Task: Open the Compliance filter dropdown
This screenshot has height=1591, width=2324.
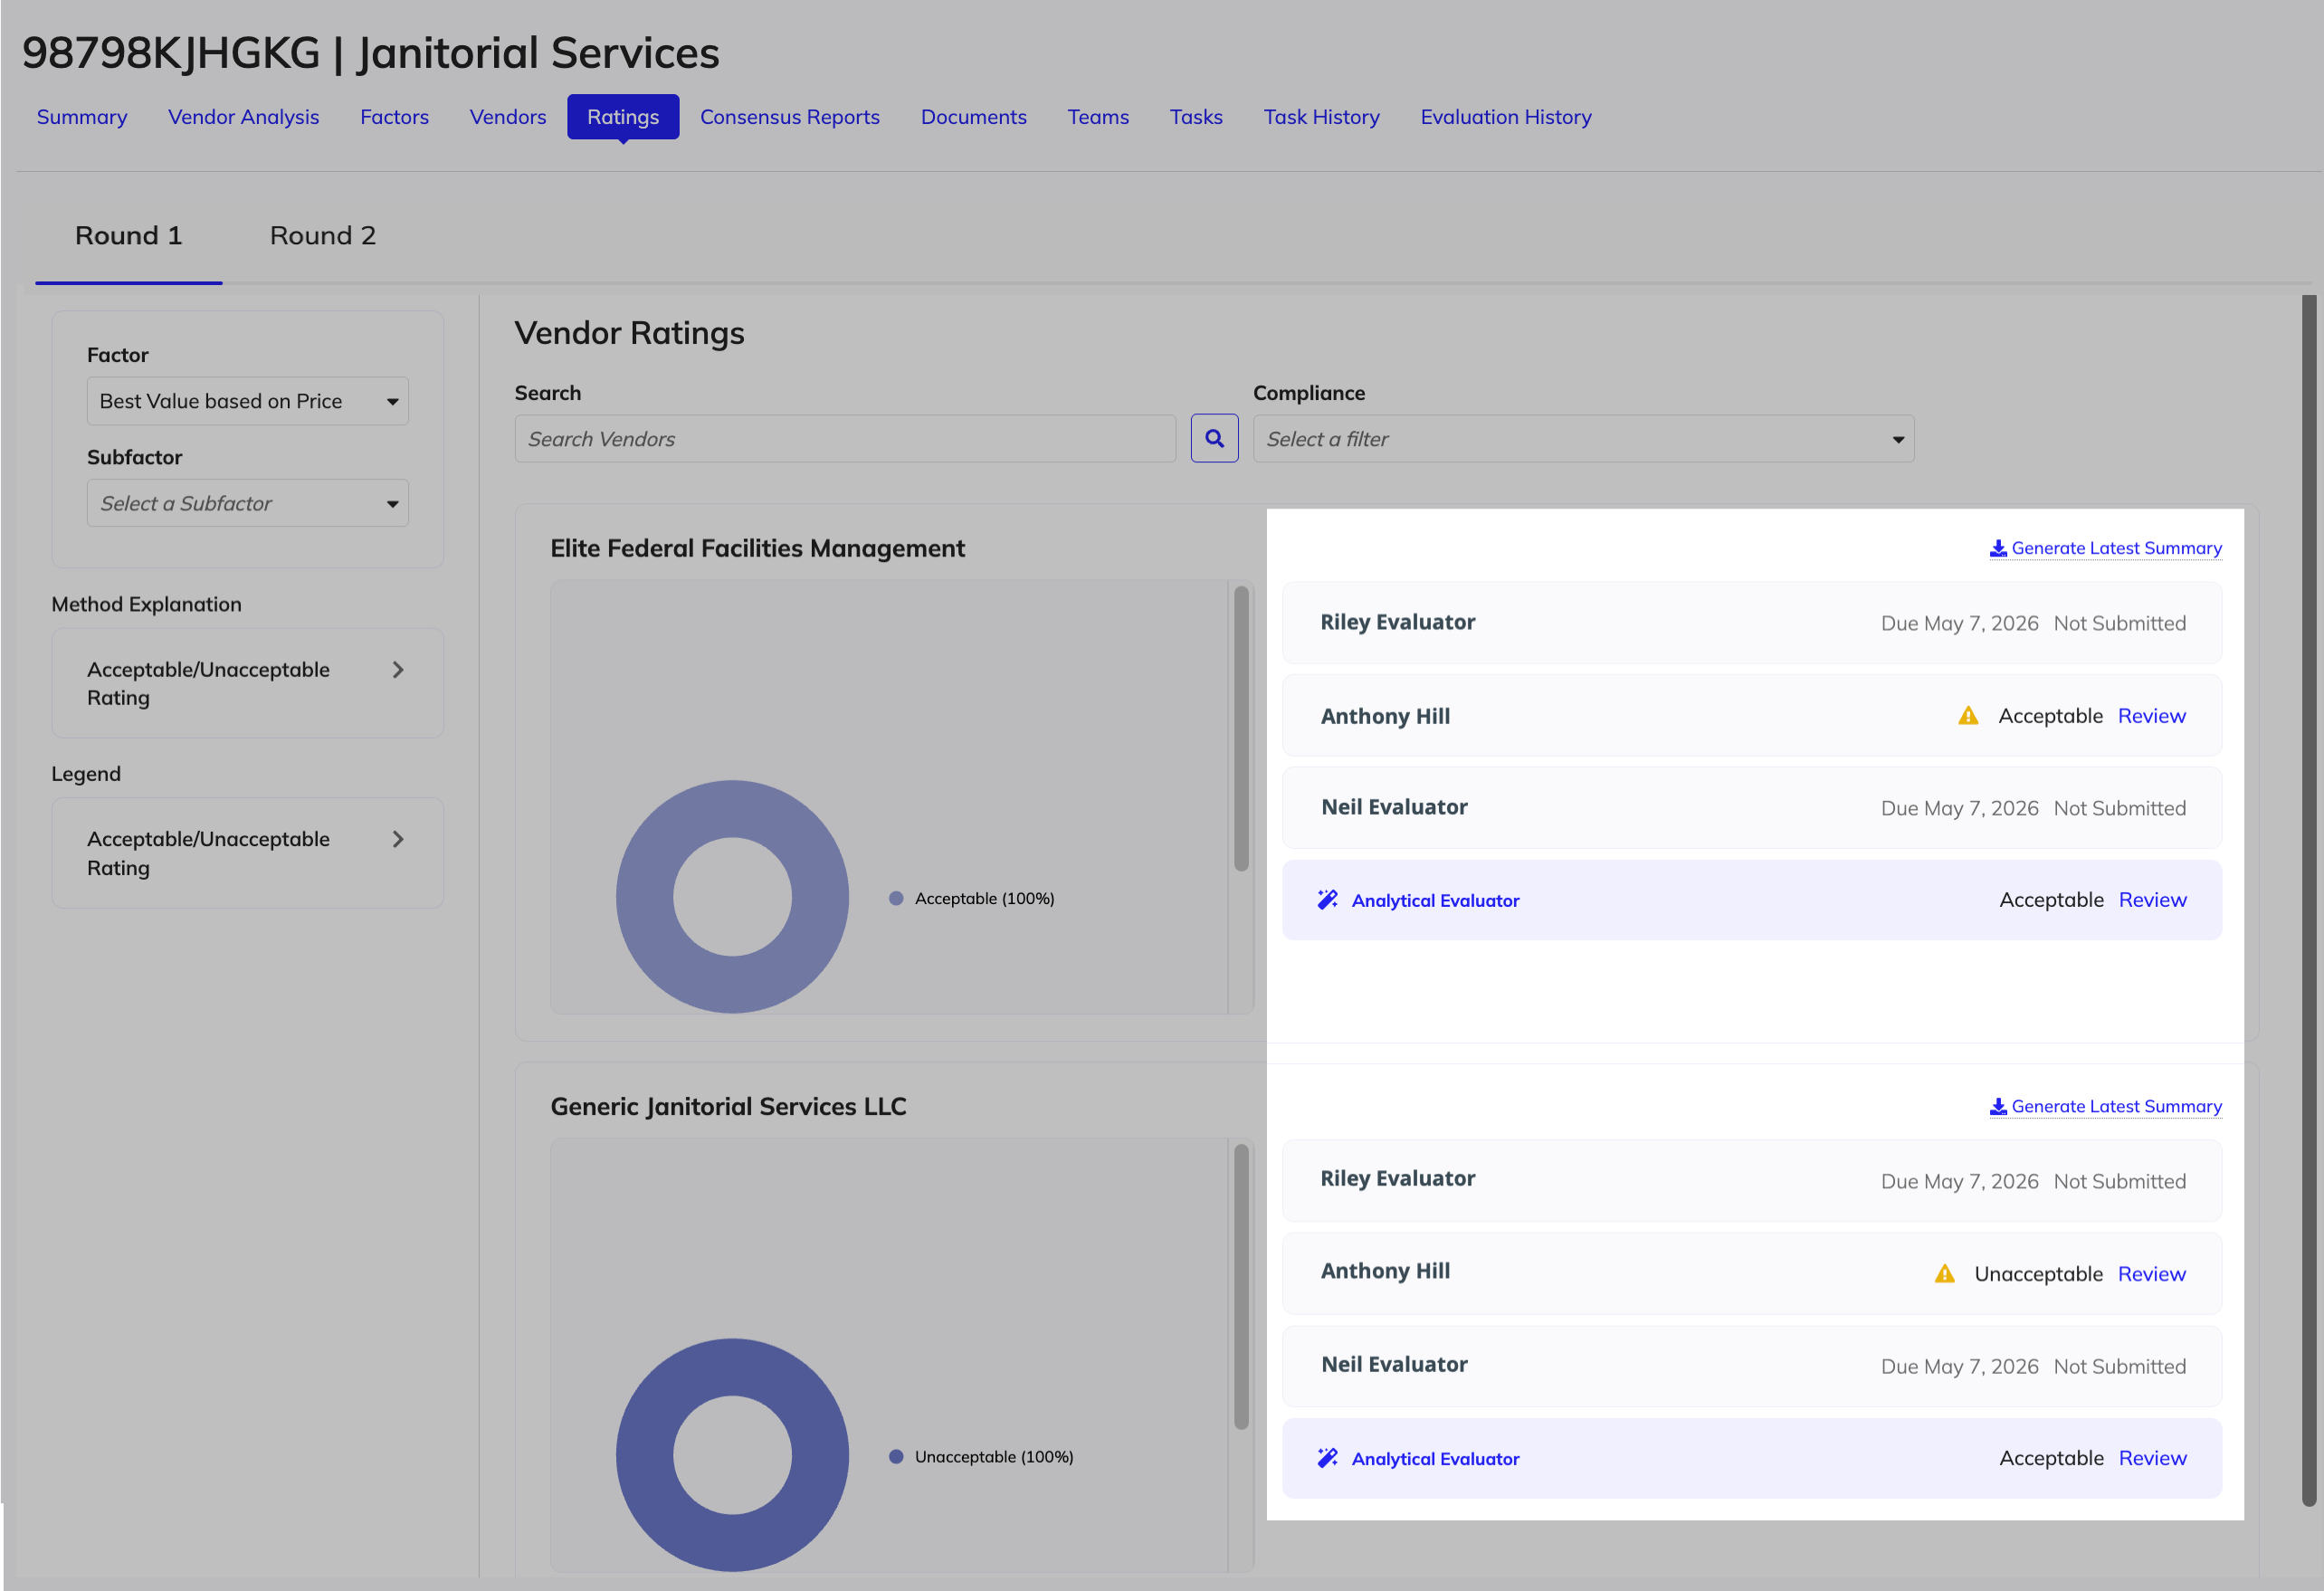Action: [1583, 439]
